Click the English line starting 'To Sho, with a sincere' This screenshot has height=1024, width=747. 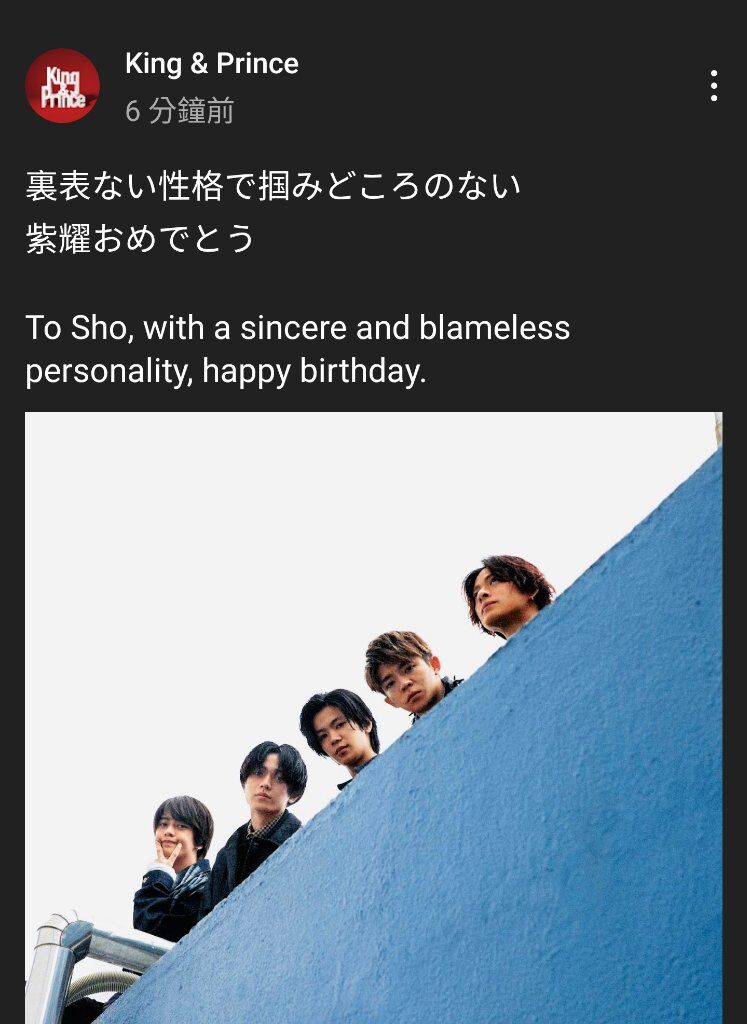coord(298,327)
